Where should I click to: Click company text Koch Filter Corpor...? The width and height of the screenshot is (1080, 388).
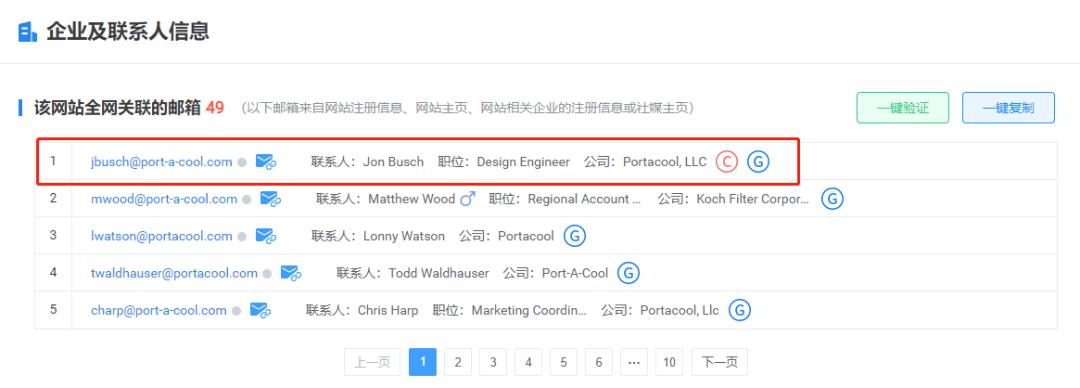[x=753, y=199]
